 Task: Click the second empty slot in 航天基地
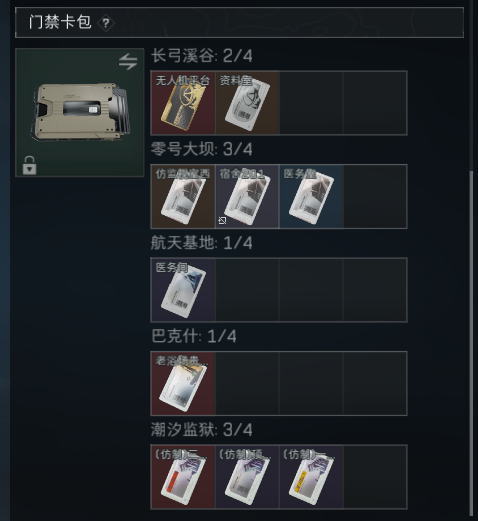247,290
